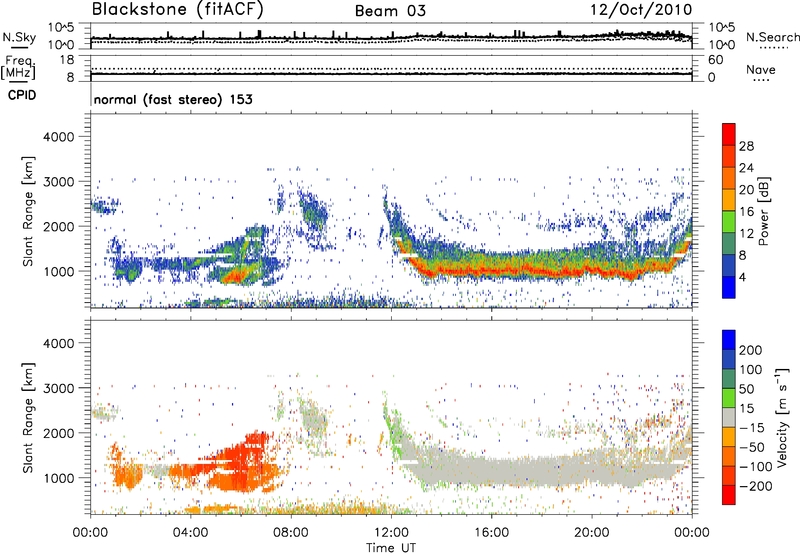Click the "-50" velocity scale value
Image resolution: width=800 pixels, height=554 pixels.
pos(752,447)
